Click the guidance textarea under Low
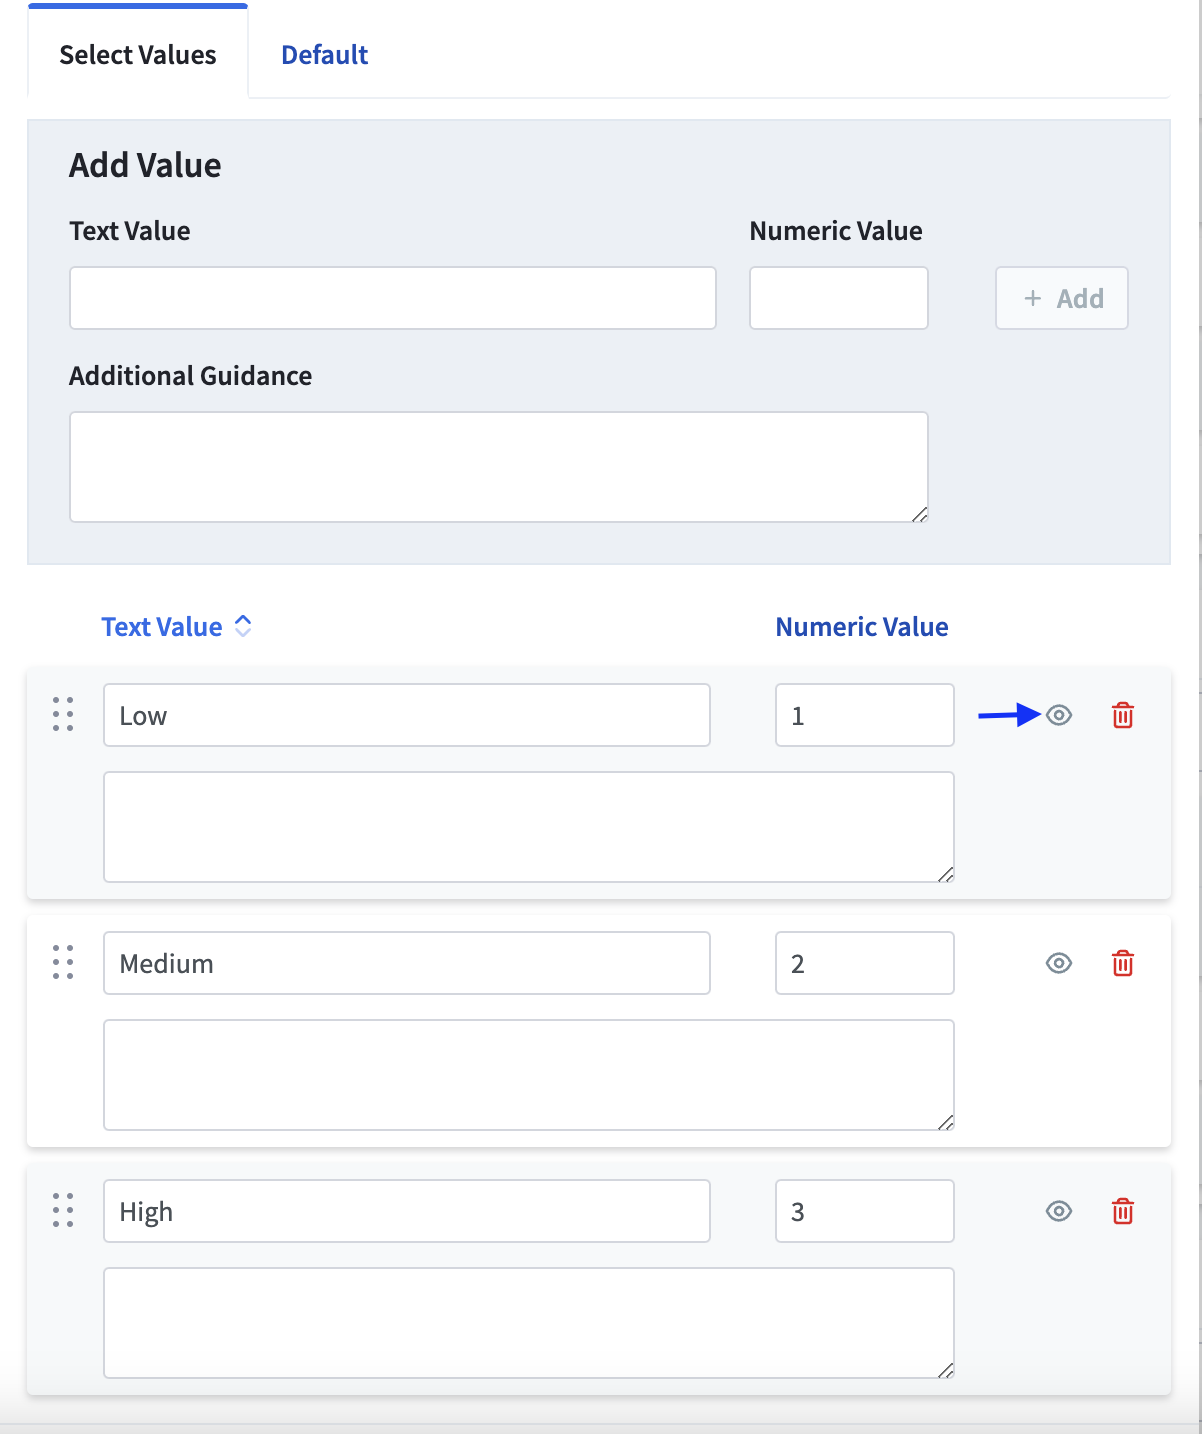This screenshot has height=1434, width=1202. pyautogui.click(x=529, y=827)
